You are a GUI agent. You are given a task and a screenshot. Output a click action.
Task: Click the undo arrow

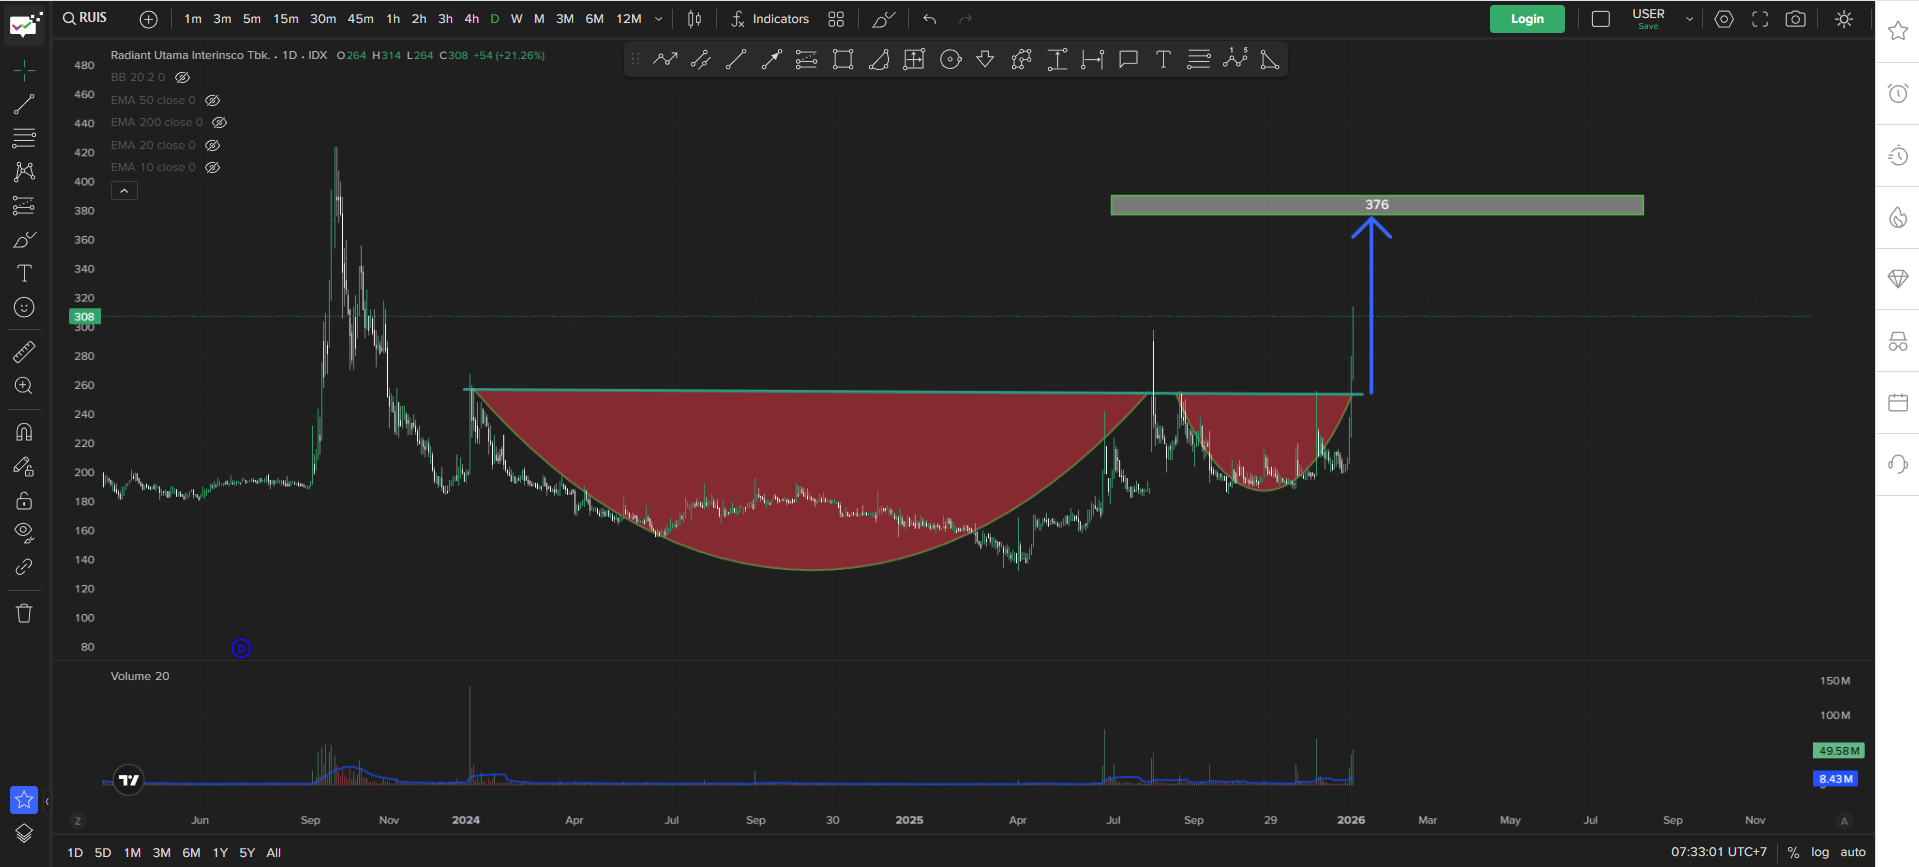[930, 19]
